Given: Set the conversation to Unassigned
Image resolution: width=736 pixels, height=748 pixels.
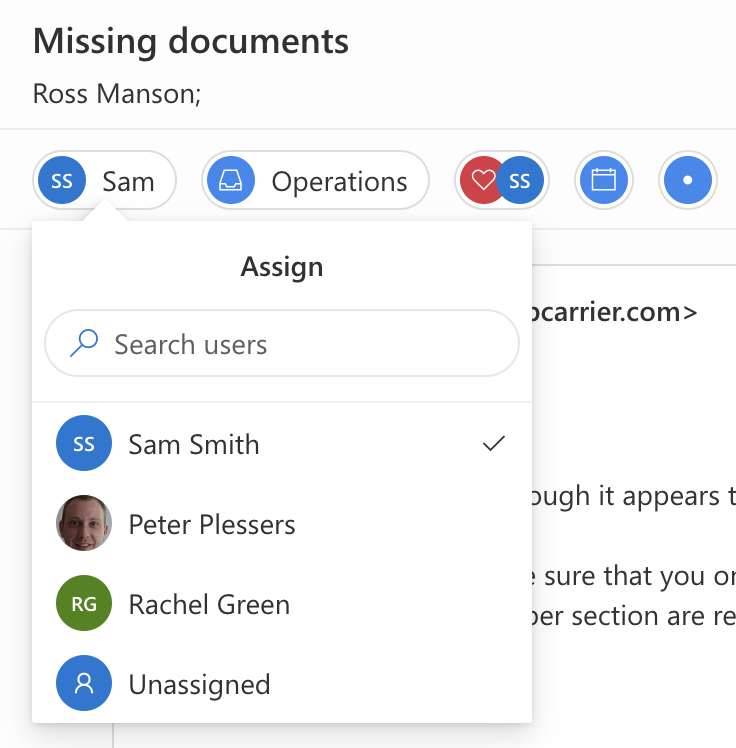Looking at the screenshot, I should tap(282, 683).
